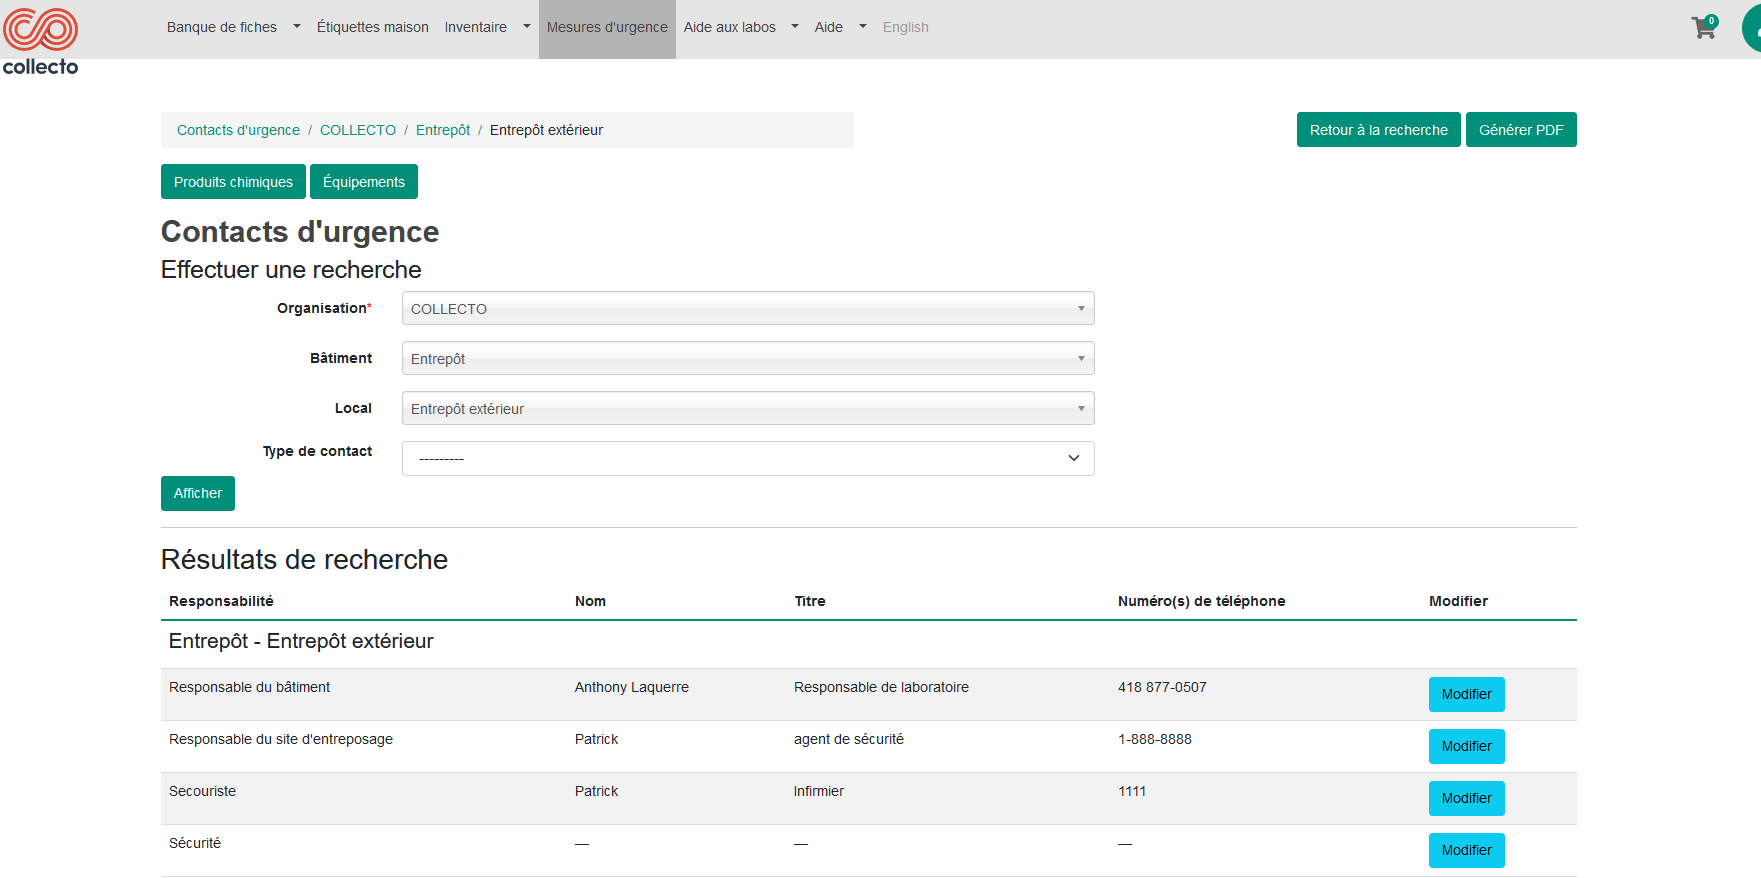Screen dimensions: 1761x878
Task: Open the user profile icon at top right
Action: point(1752,29)
